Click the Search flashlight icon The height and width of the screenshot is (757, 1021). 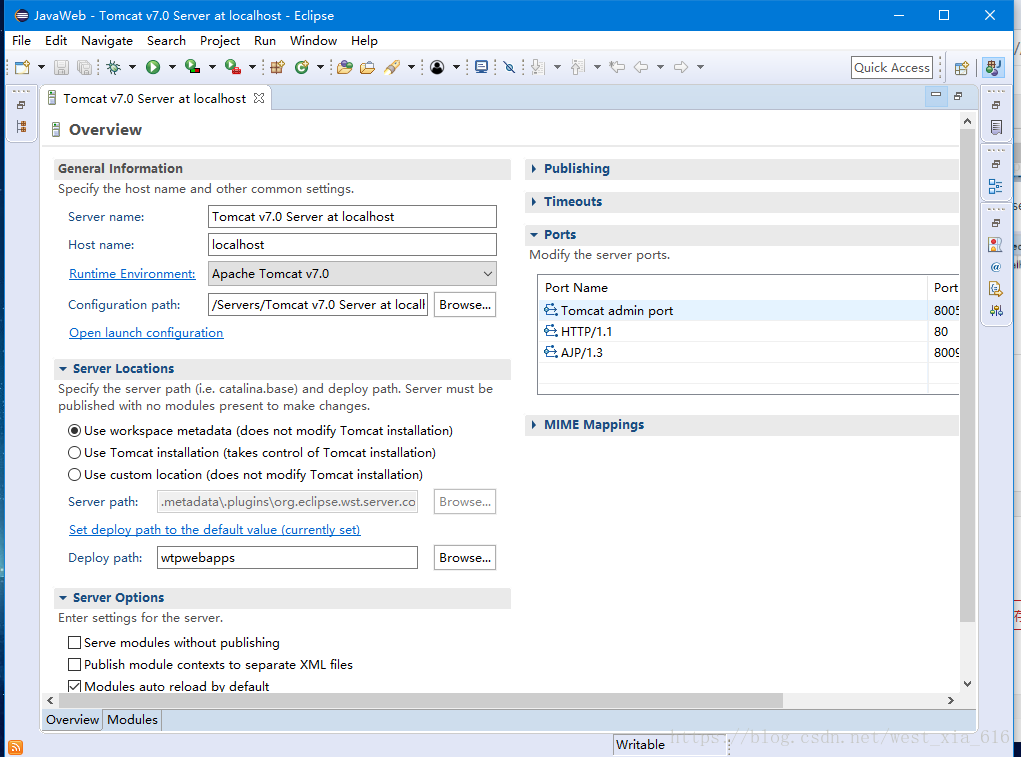(392, 67)
